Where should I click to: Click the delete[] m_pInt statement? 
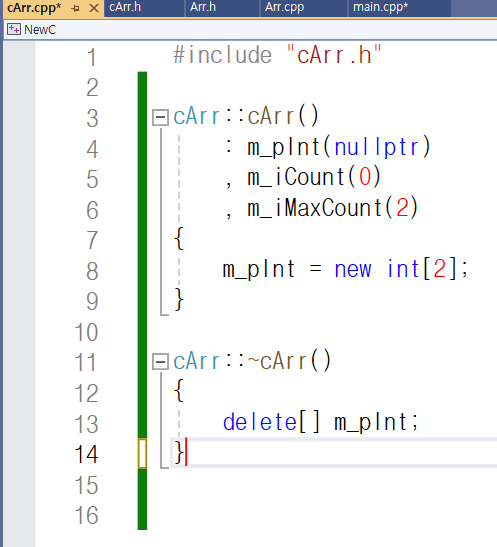point(321,422)
